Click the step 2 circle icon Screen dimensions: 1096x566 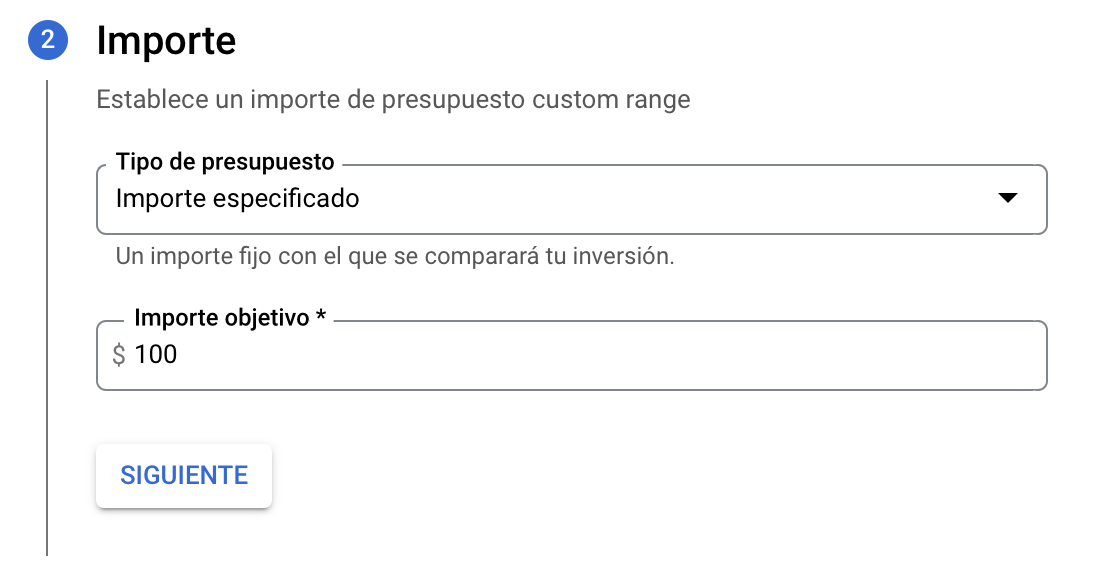click(x=48, y=40)
